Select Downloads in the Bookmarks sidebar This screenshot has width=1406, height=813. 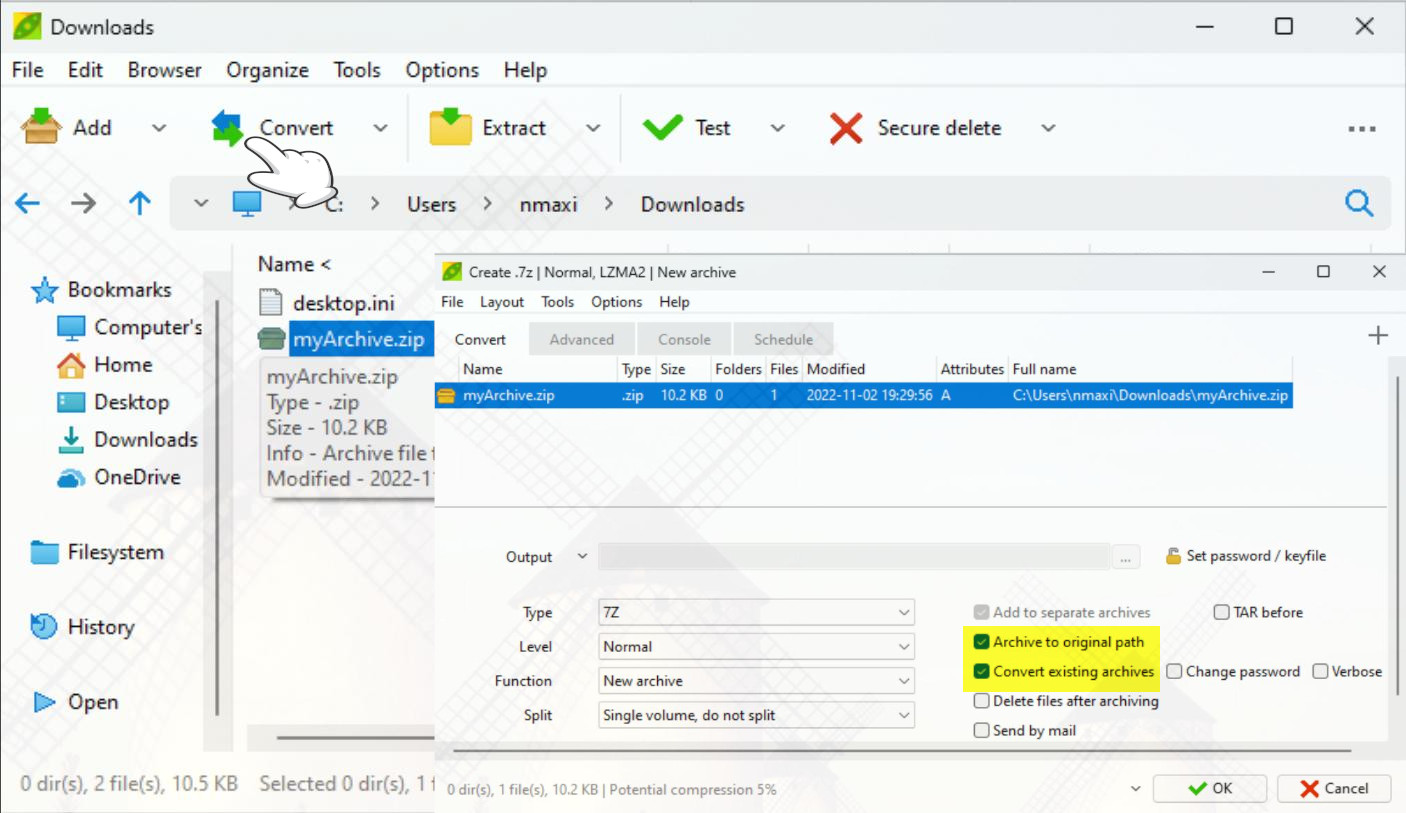145,440
